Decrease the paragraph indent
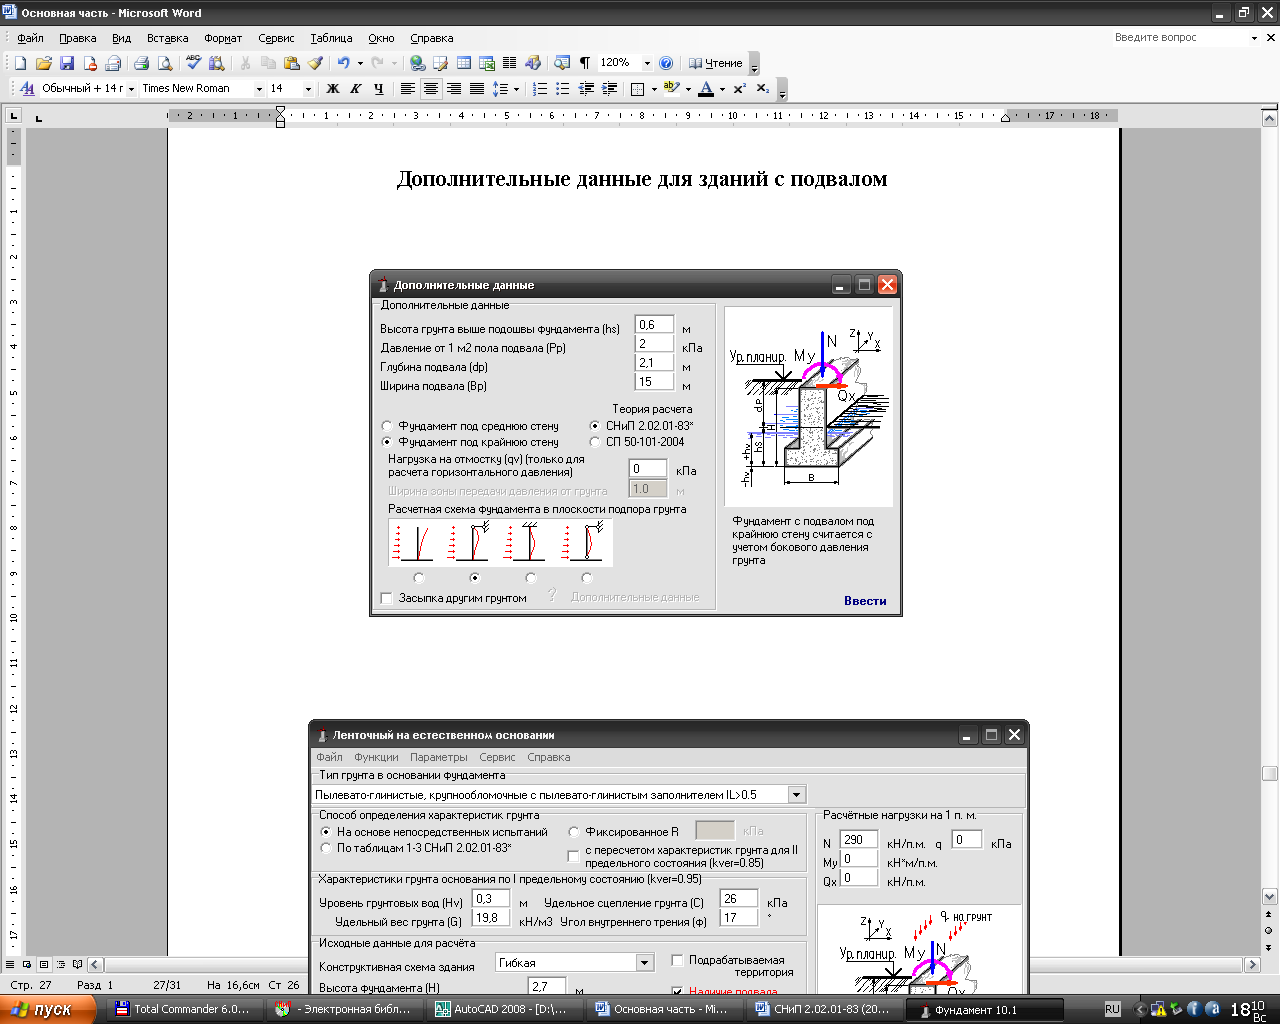Image resolution: width=1280 pixels, height=1024 pixels. (x=586, y=88)
